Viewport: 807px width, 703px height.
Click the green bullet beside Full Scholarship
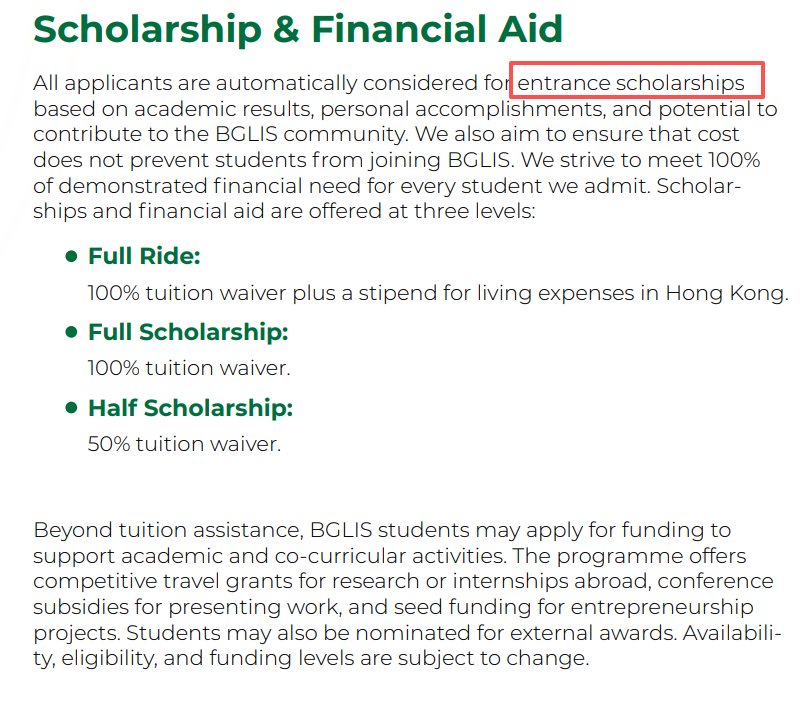71,332
